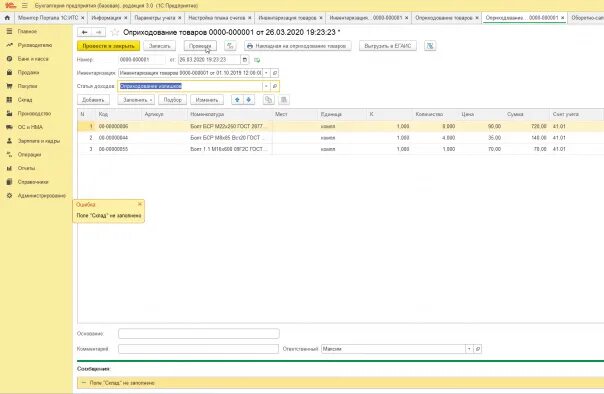Click into the Комментарий field
This screenshot has height=394, width=604.
click(x=198, y=349)
